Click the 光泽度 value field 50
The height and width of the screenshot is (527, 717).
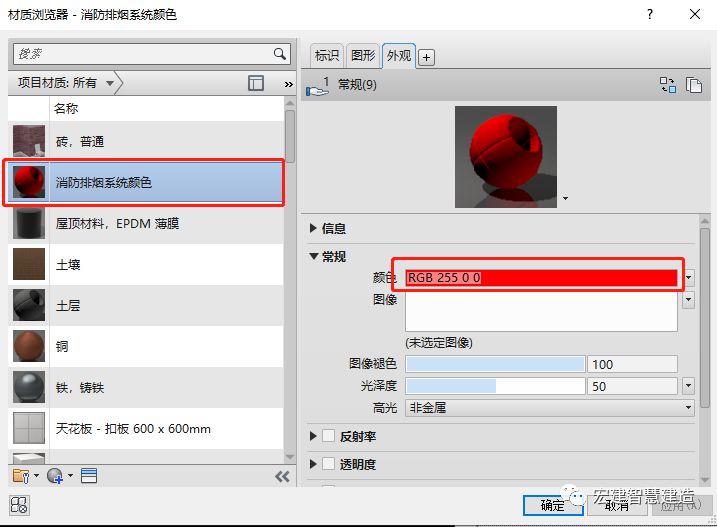click(x=632, y=386)
